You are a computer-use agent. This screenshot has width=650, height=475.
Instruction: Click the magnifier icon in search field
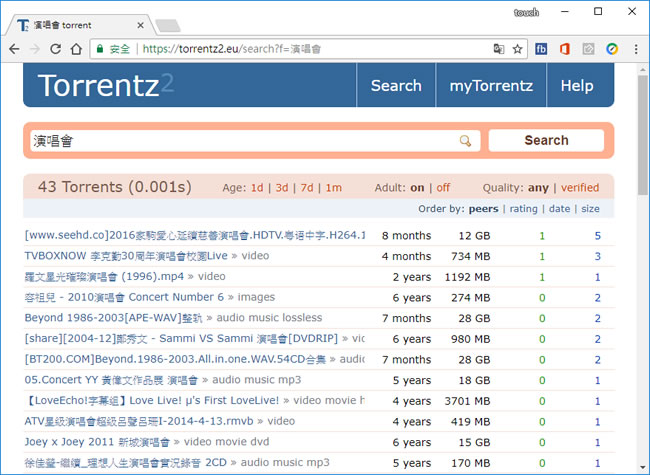(465, 141)
